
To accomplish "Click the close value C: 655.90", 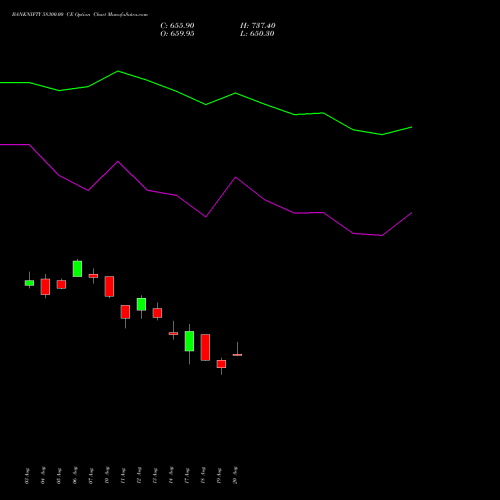I will tap(177, 26).
